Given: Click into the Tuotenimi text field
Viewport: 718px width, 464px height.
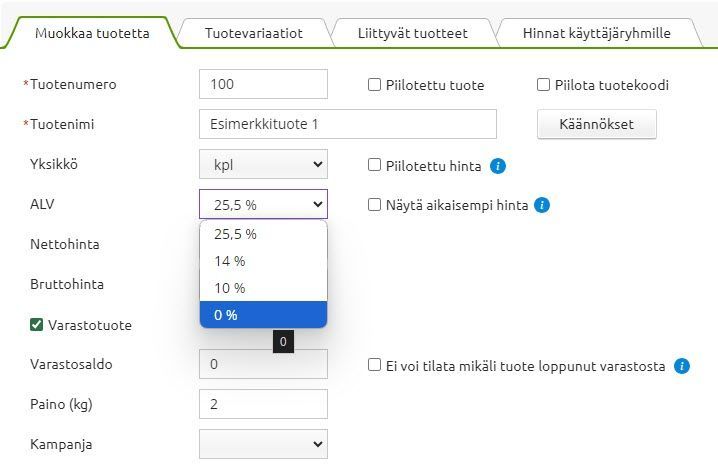Looking at the screenshot, I should (x=347, y=124).
